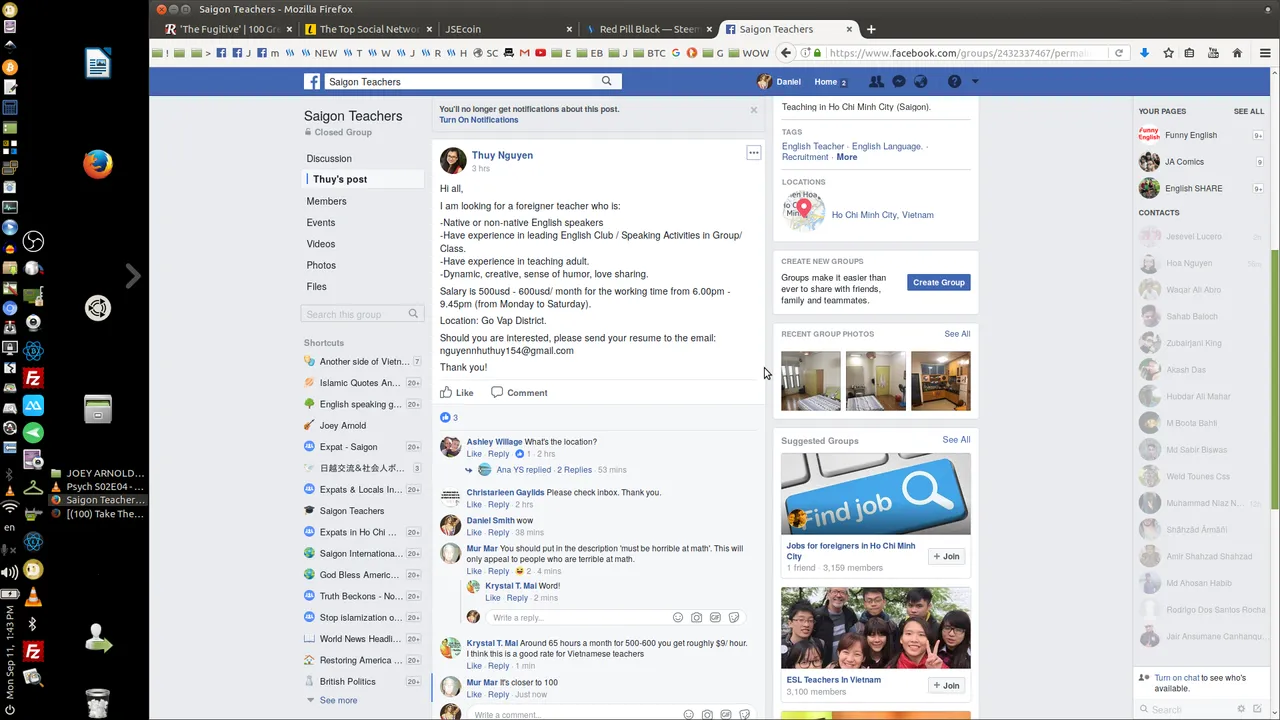Open Events in group sidebar
This screenshot has width=1280, height=720.
pos(321,223)
